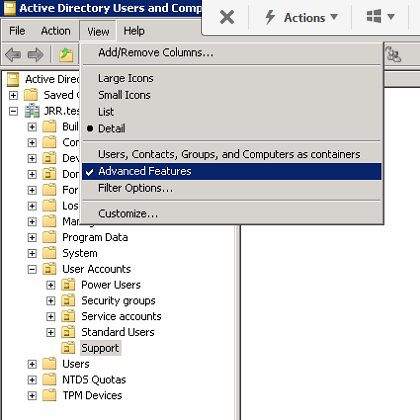Click the Forward arrow toolbar icon

tap(35, 54)
